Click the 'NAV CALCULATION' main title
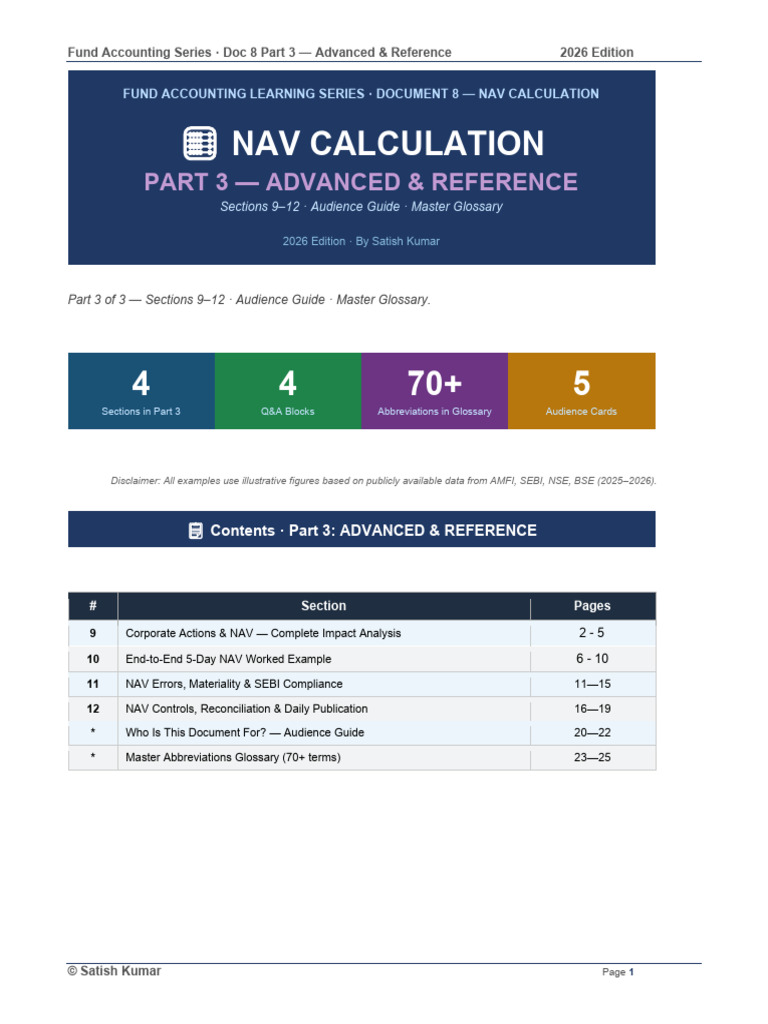This screenshot has height=1024, width=768. [388, 143]
